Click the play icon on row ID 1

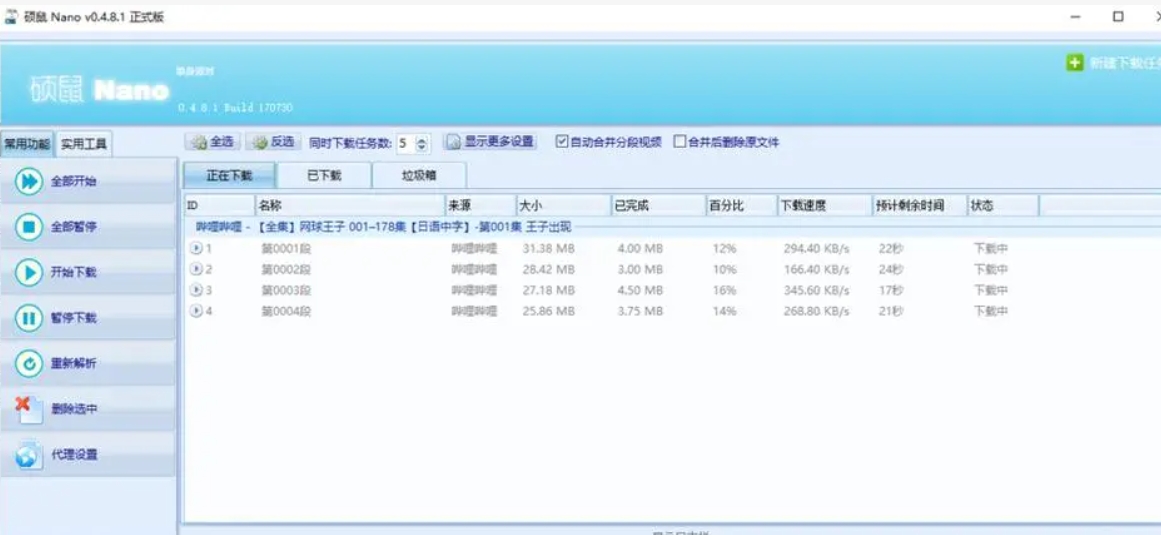[196, 249]
